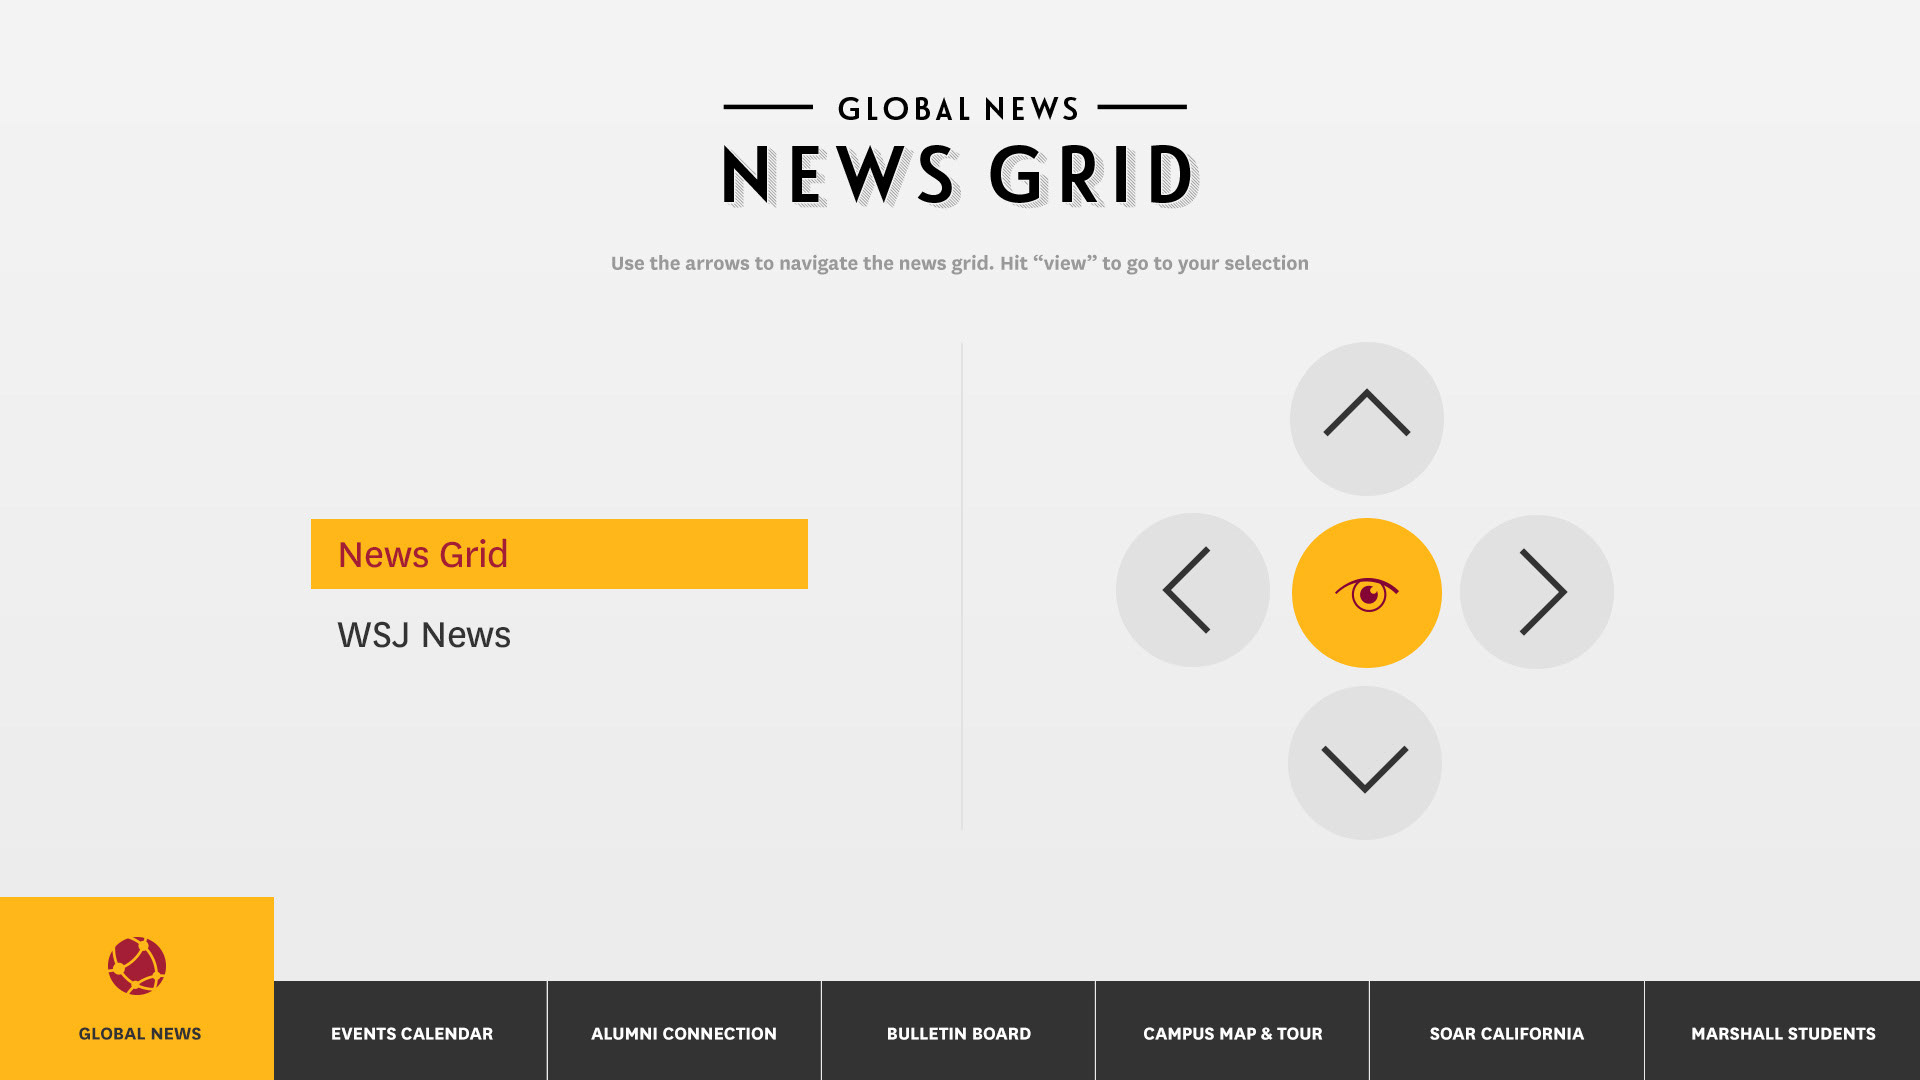Click the small GLOBAL NEWS header text
The height and width of the screenshot is (1080, 1920).
[958, 108]
